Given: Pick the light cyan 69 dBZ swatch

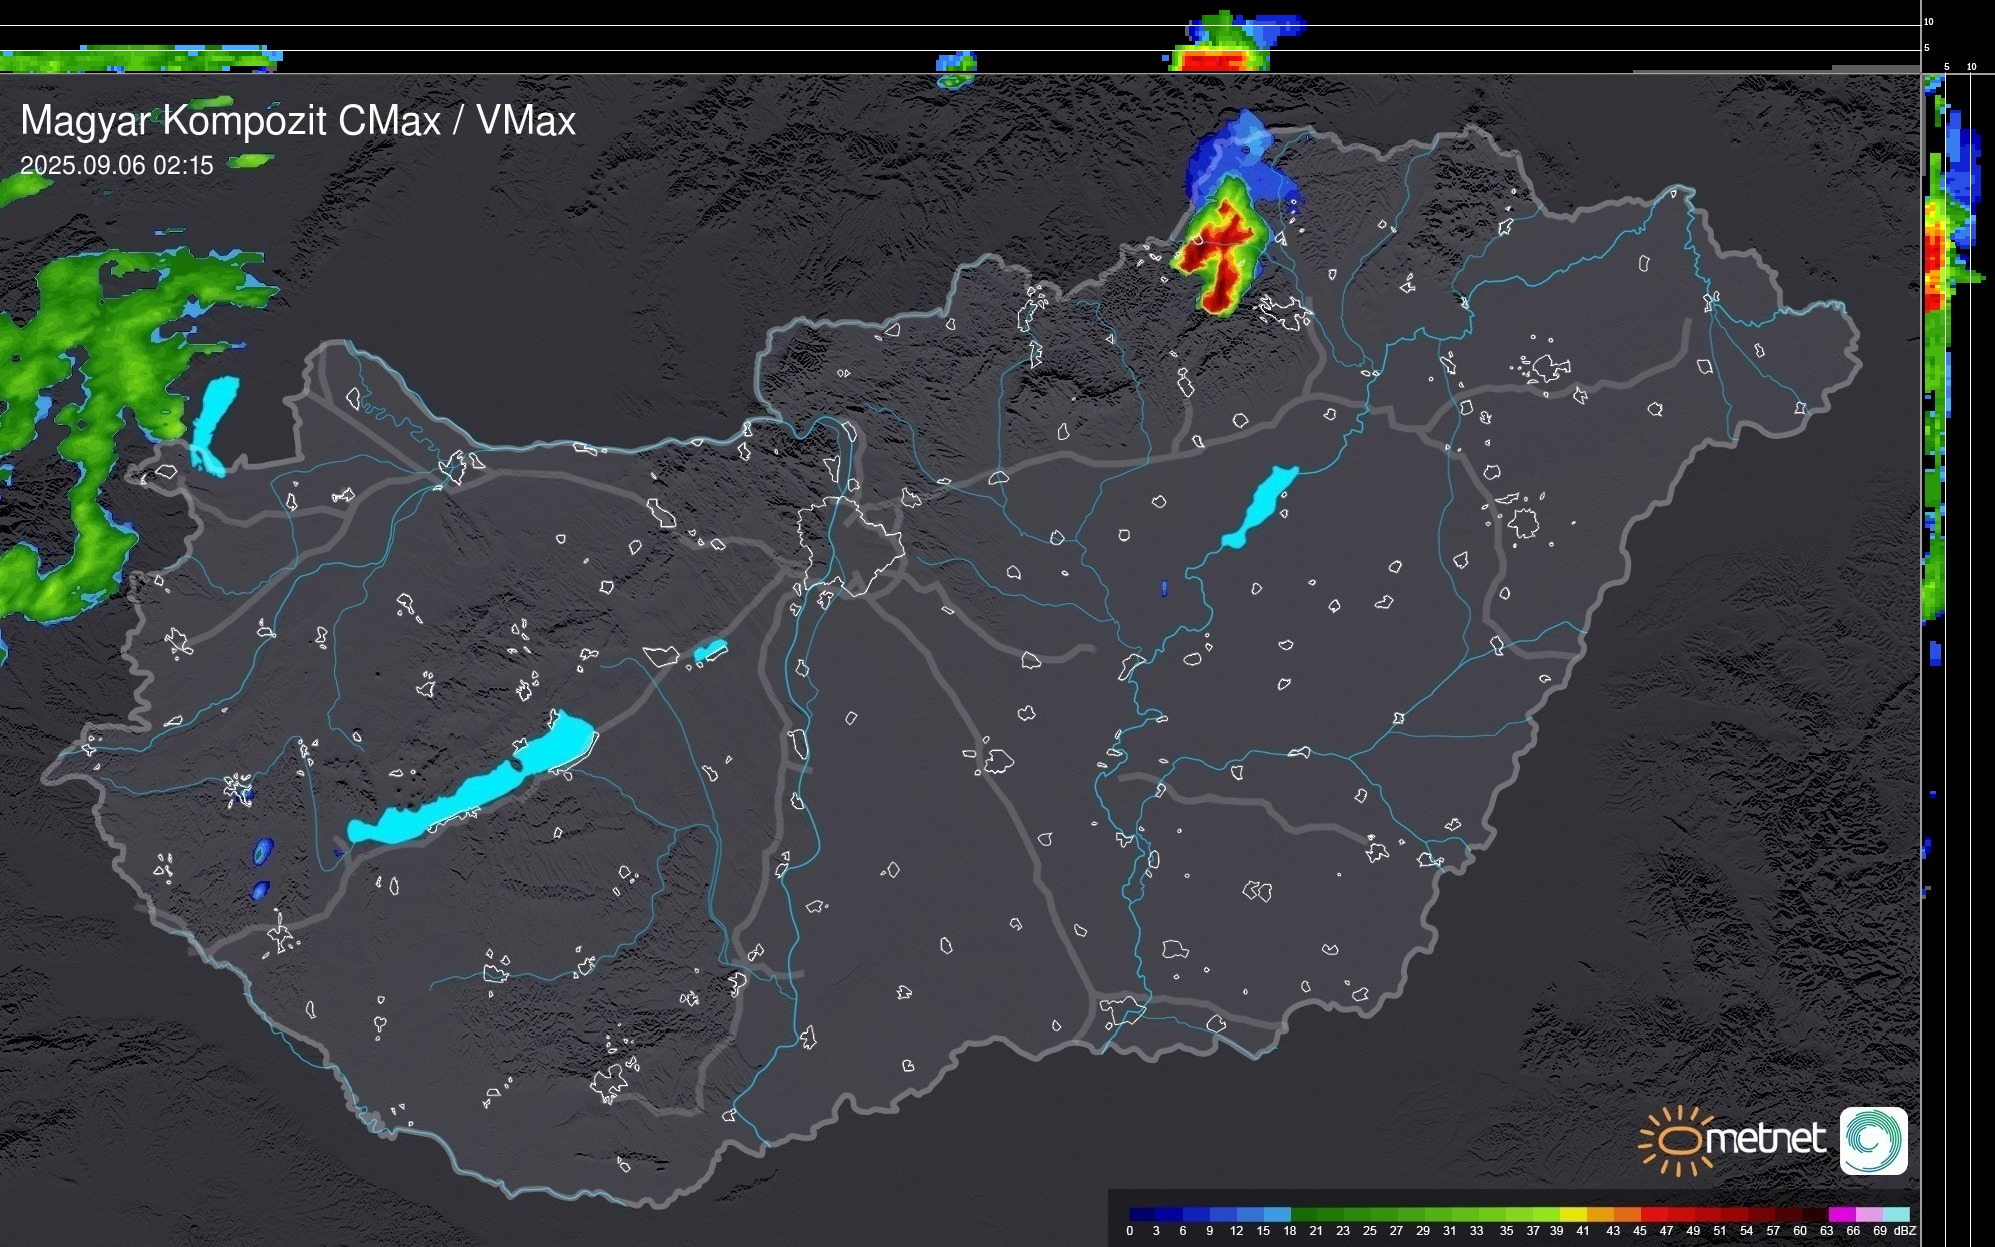Looking at the screenshot, I should click(1896, 1214).
